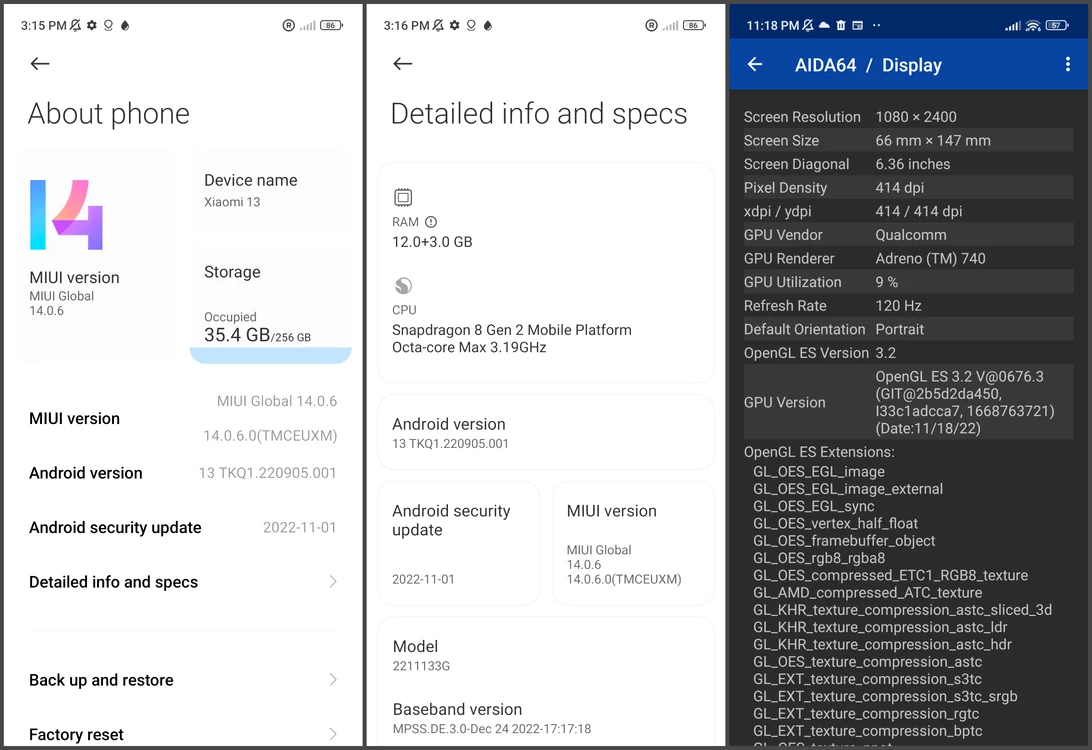Tap the MIUI 14 logo
1092x750 pixels.
click(66, 214)
